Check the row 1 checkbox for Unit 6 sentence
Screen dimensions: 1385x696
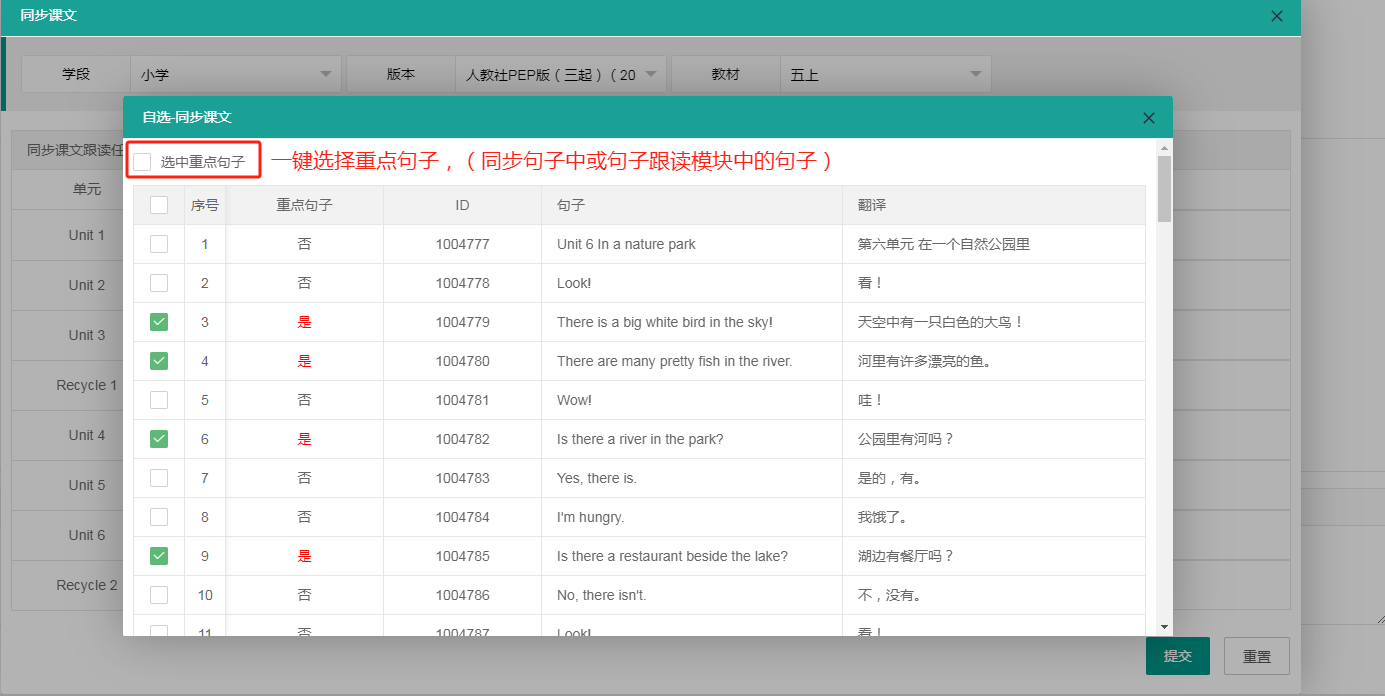point(159,244)
